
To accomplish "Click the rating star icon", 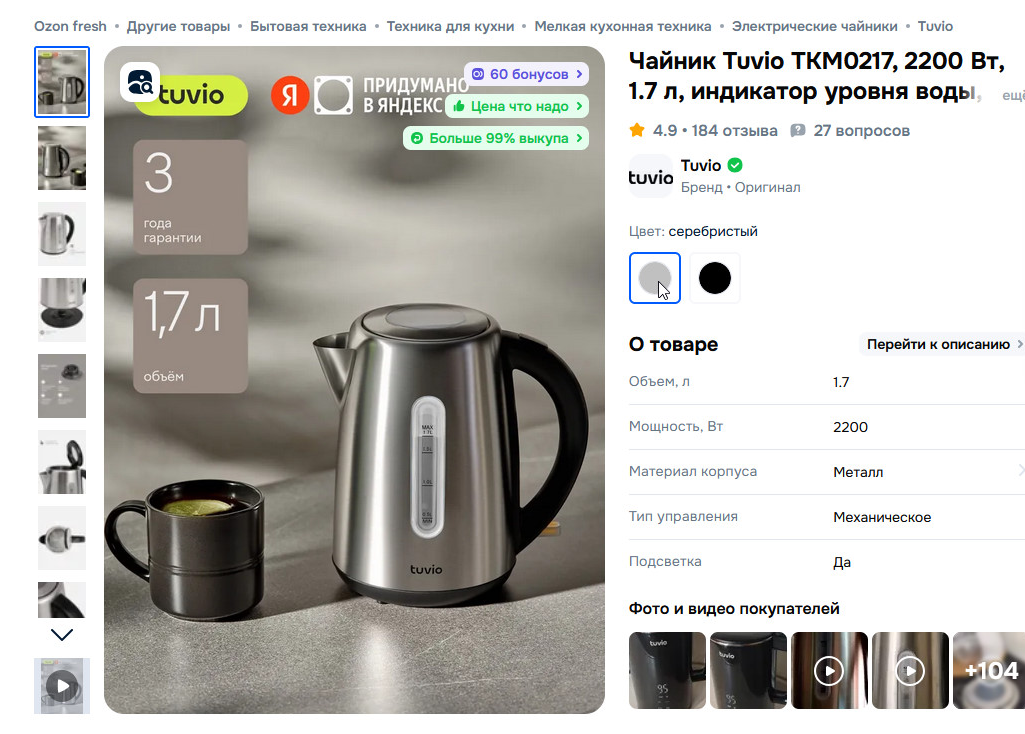I will coord(637,130).
